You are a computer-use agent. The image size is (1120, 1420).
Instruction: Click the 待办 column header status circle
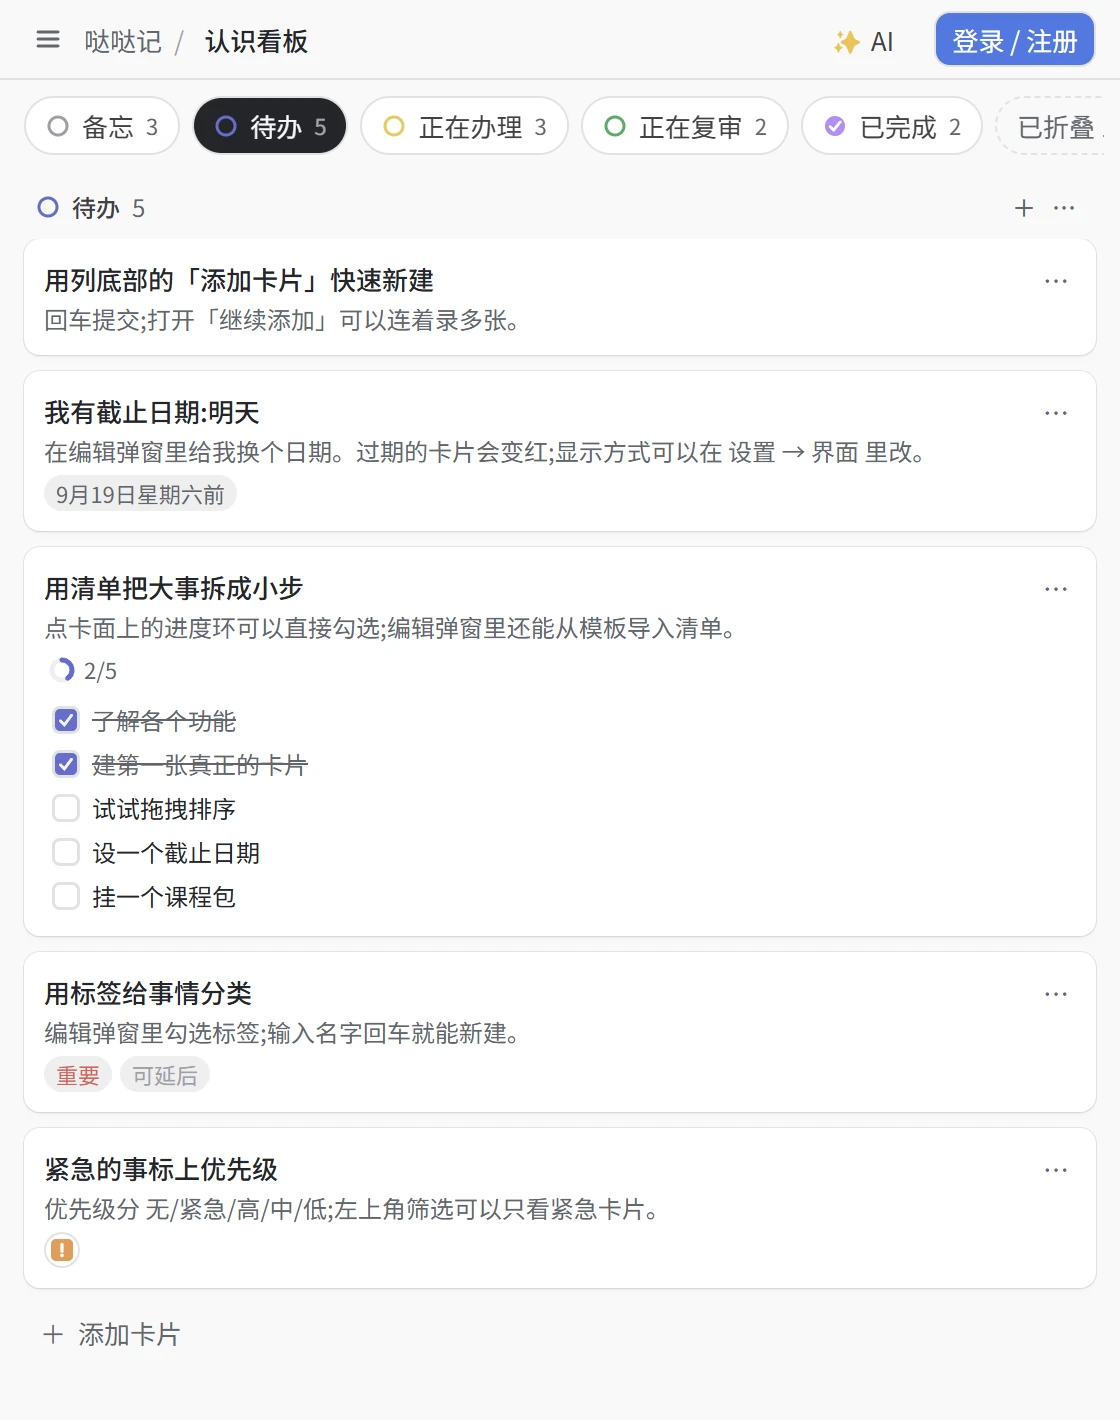pos(48,207)
